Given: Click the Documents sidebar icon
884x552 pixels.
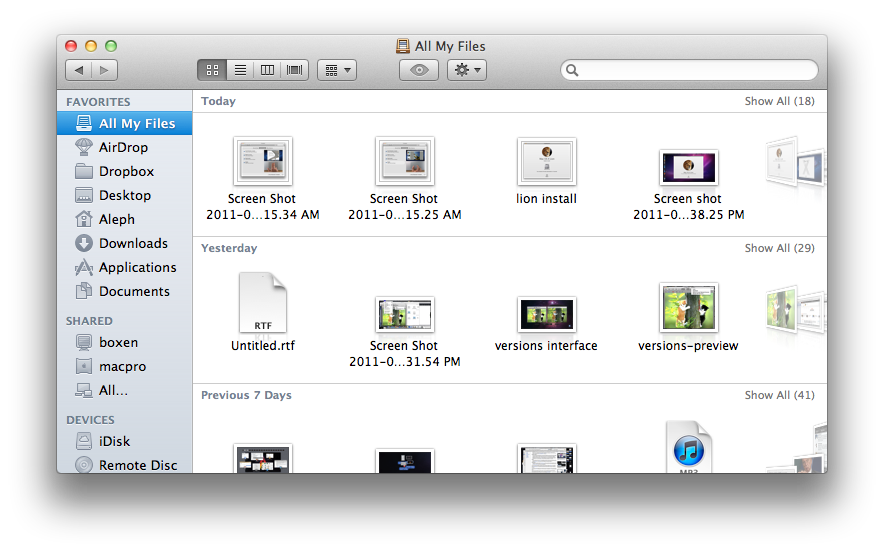Looking at the screenshot, I should (84, 291).
